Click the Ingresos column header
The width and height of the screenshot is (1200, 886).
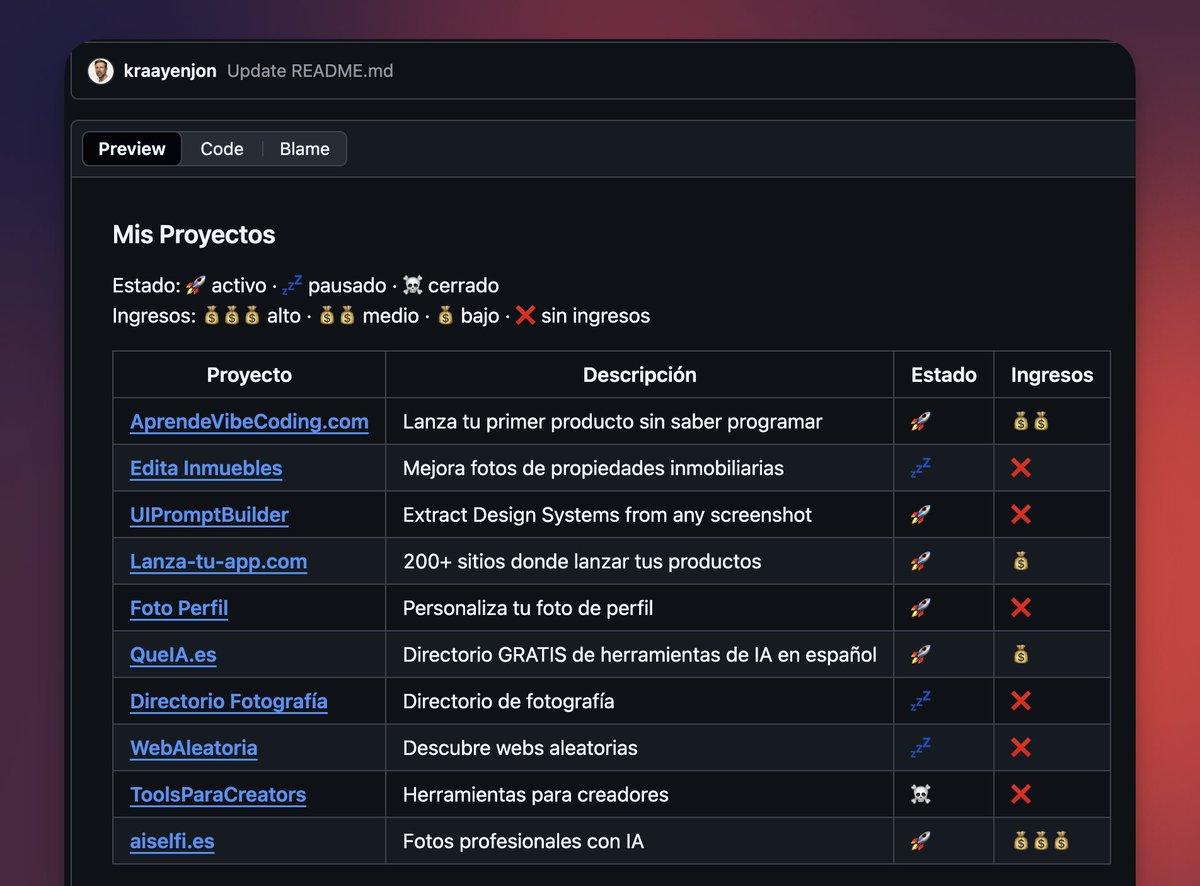1052,375
